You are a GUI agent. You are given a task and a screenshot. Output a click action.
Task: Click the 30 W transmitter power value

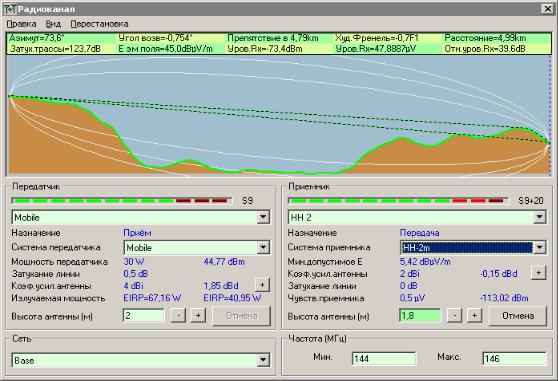pos(134,262)
